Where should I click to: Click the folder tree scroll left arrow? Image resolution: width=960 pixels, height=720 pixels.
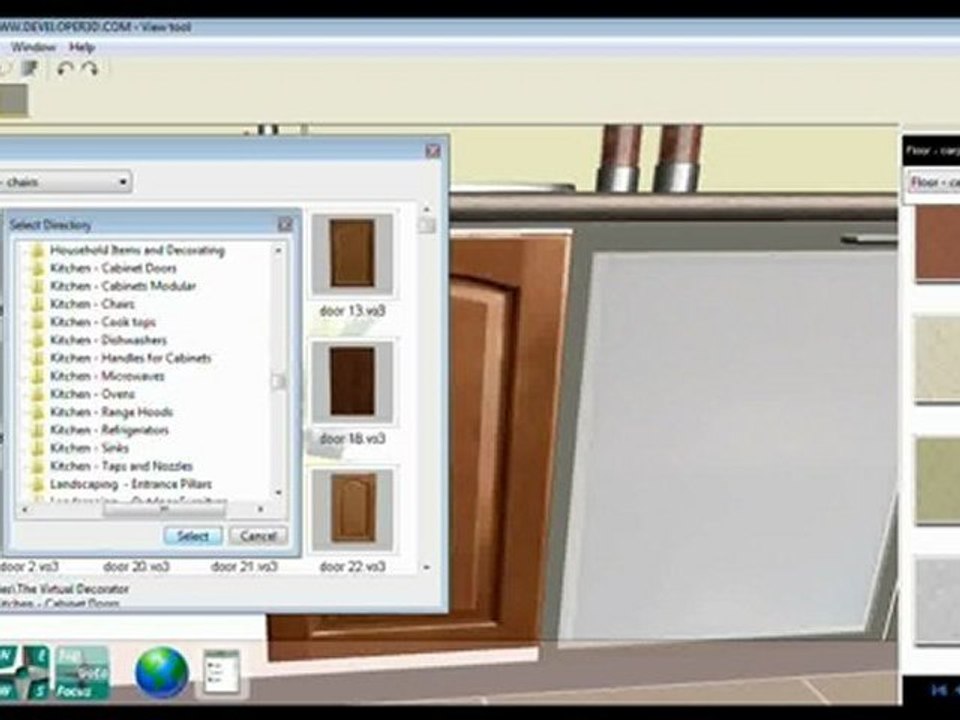click(25, 509)
